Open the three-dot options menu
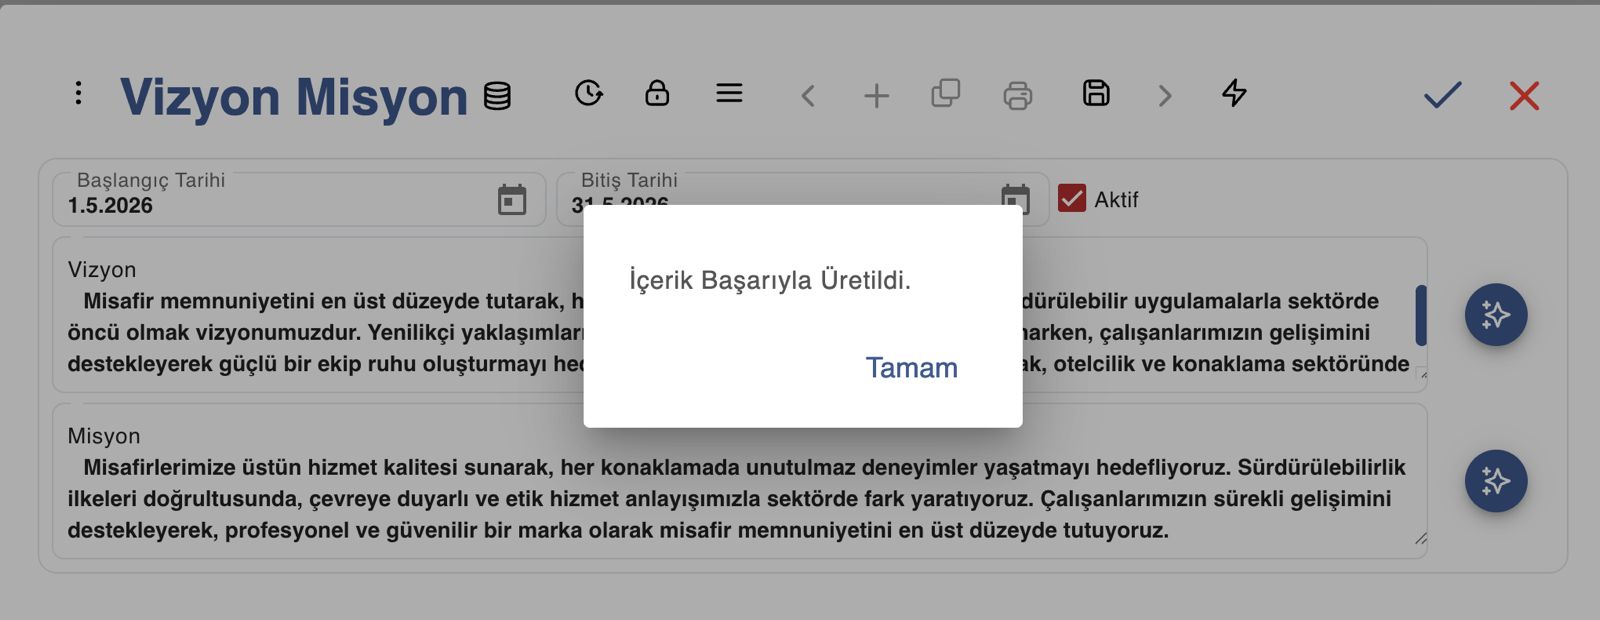Viewport: 1600px width, 620px height. pyautogui.click(x=78, y=94)
